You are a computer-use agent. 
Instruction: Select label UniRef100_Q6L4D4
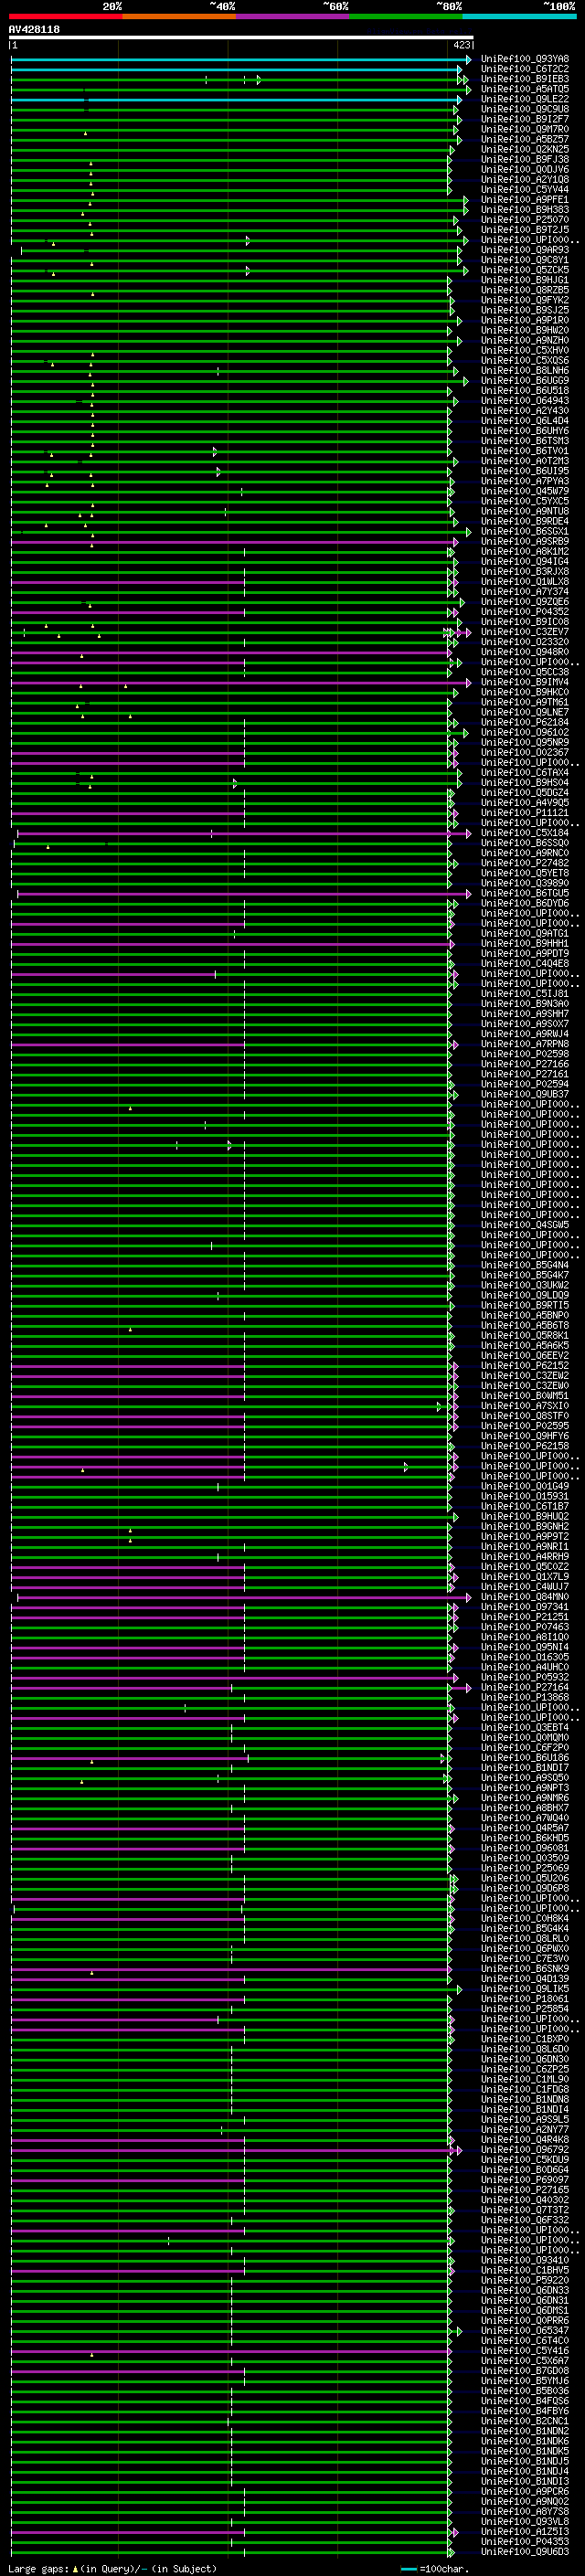coord(525,421)
